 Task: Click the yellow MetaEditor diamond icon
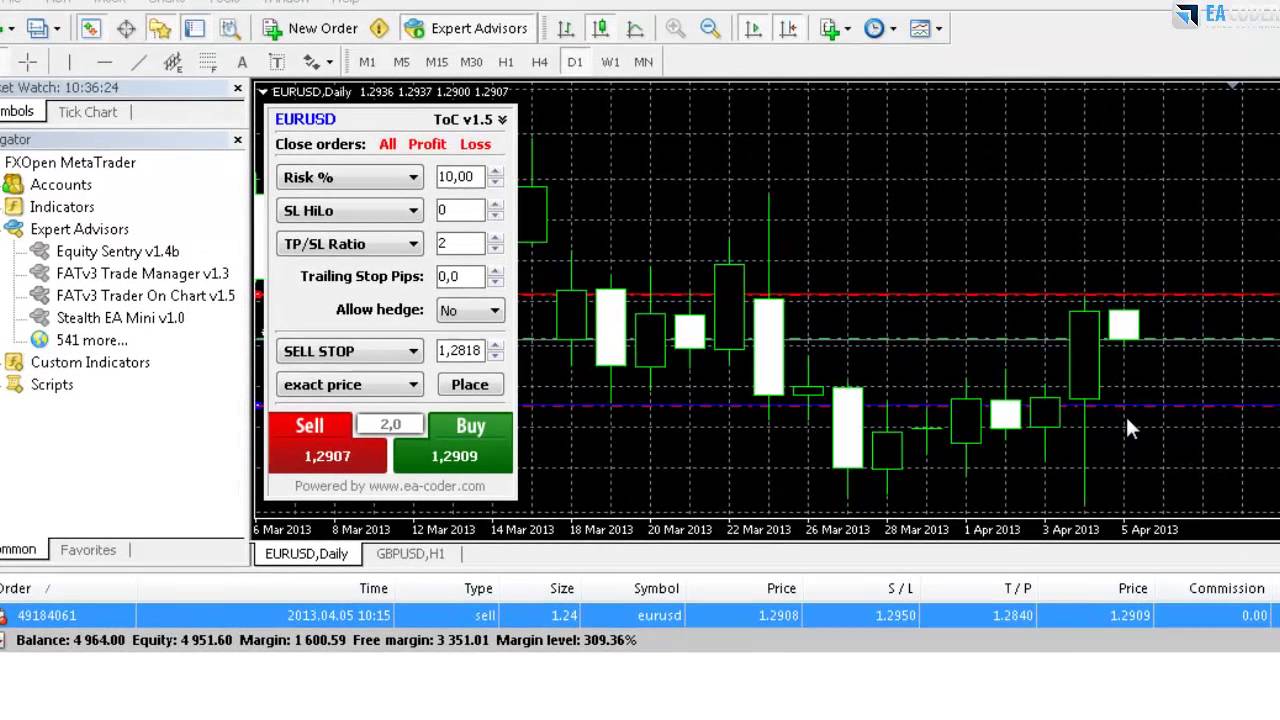point(379,29)
